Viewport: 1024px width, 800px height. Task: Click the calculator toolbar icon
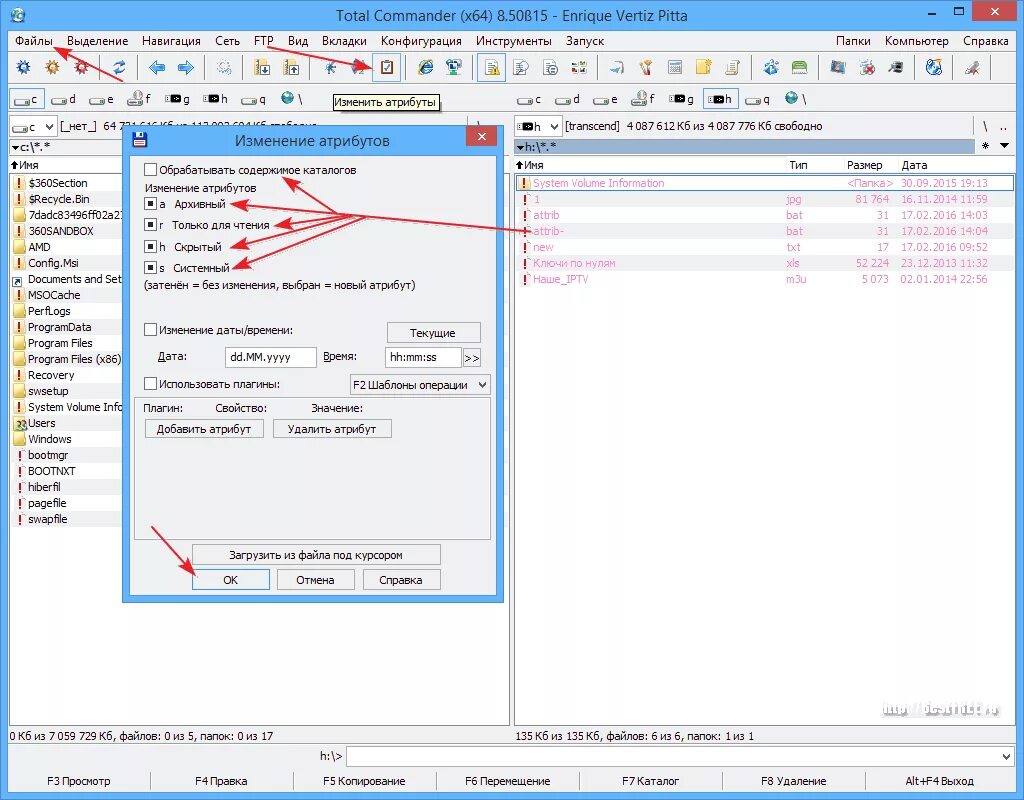(675, 67)
